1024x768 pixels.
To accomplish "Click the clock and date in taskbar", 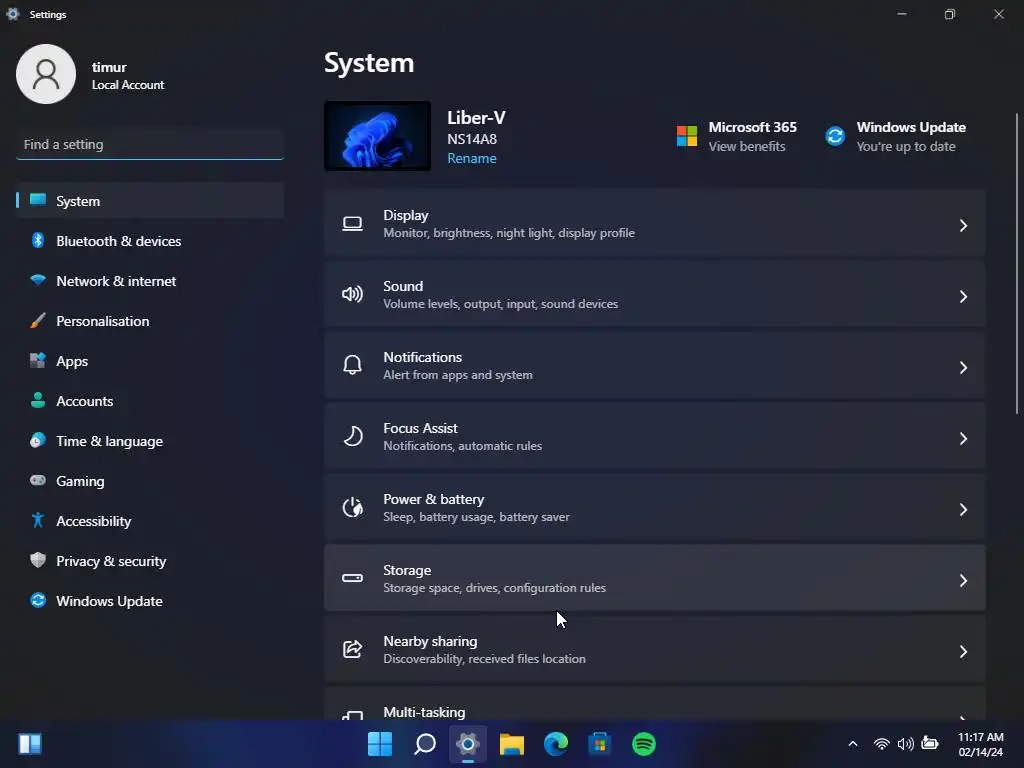I will 980,744.
